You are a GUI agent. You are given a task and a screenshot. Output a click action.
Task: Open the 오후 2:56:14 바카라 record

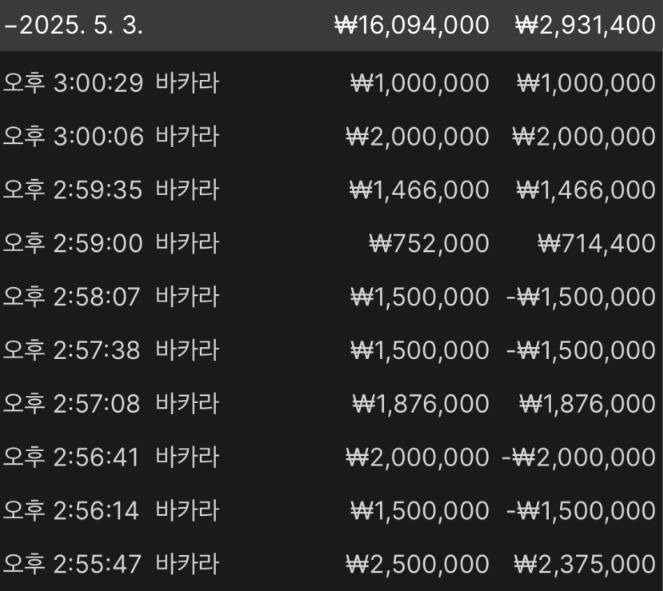pos(332,511)
